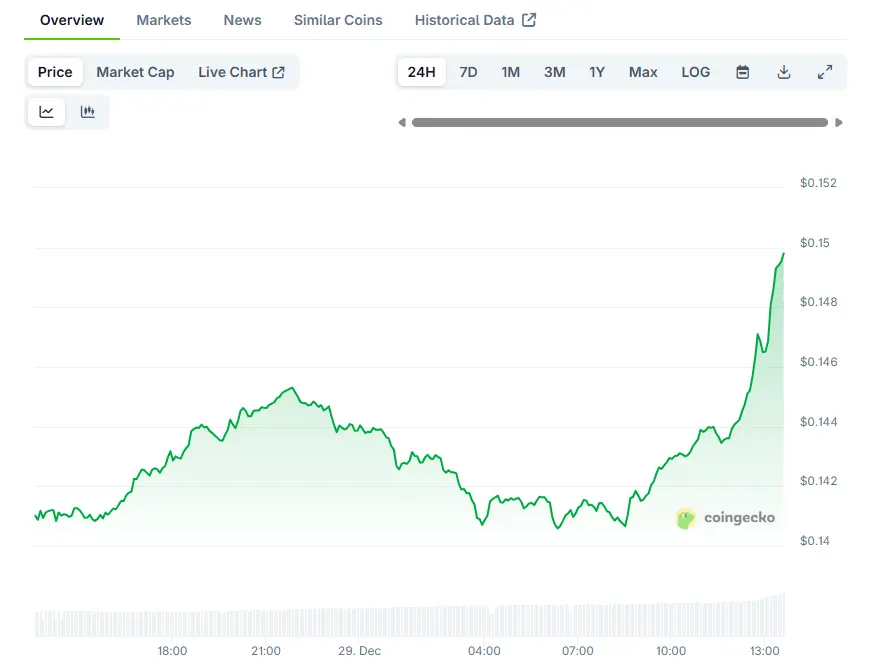The width and height of the screenshot is (873, 671).
Task: Download chart data icon
Action: tap(783, 72)
